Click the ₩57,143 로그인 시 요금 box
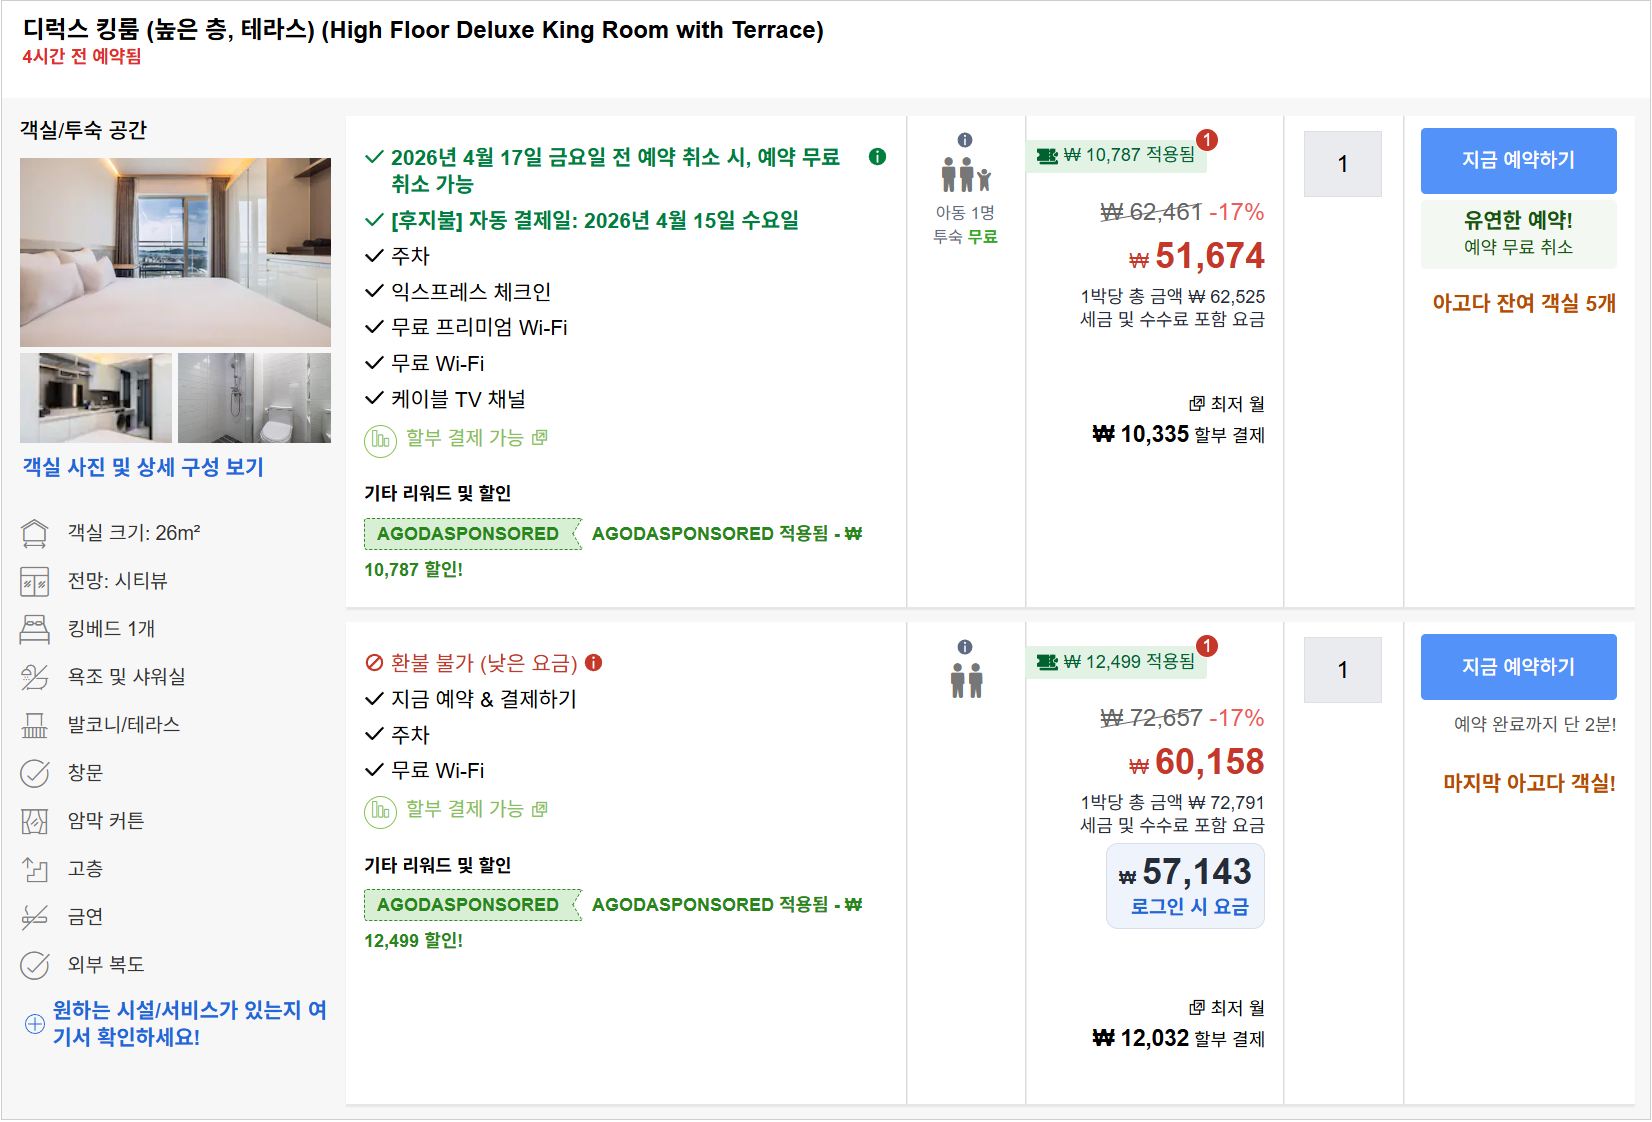Screen dimensions: 1652x1122 coord(1185,886)
